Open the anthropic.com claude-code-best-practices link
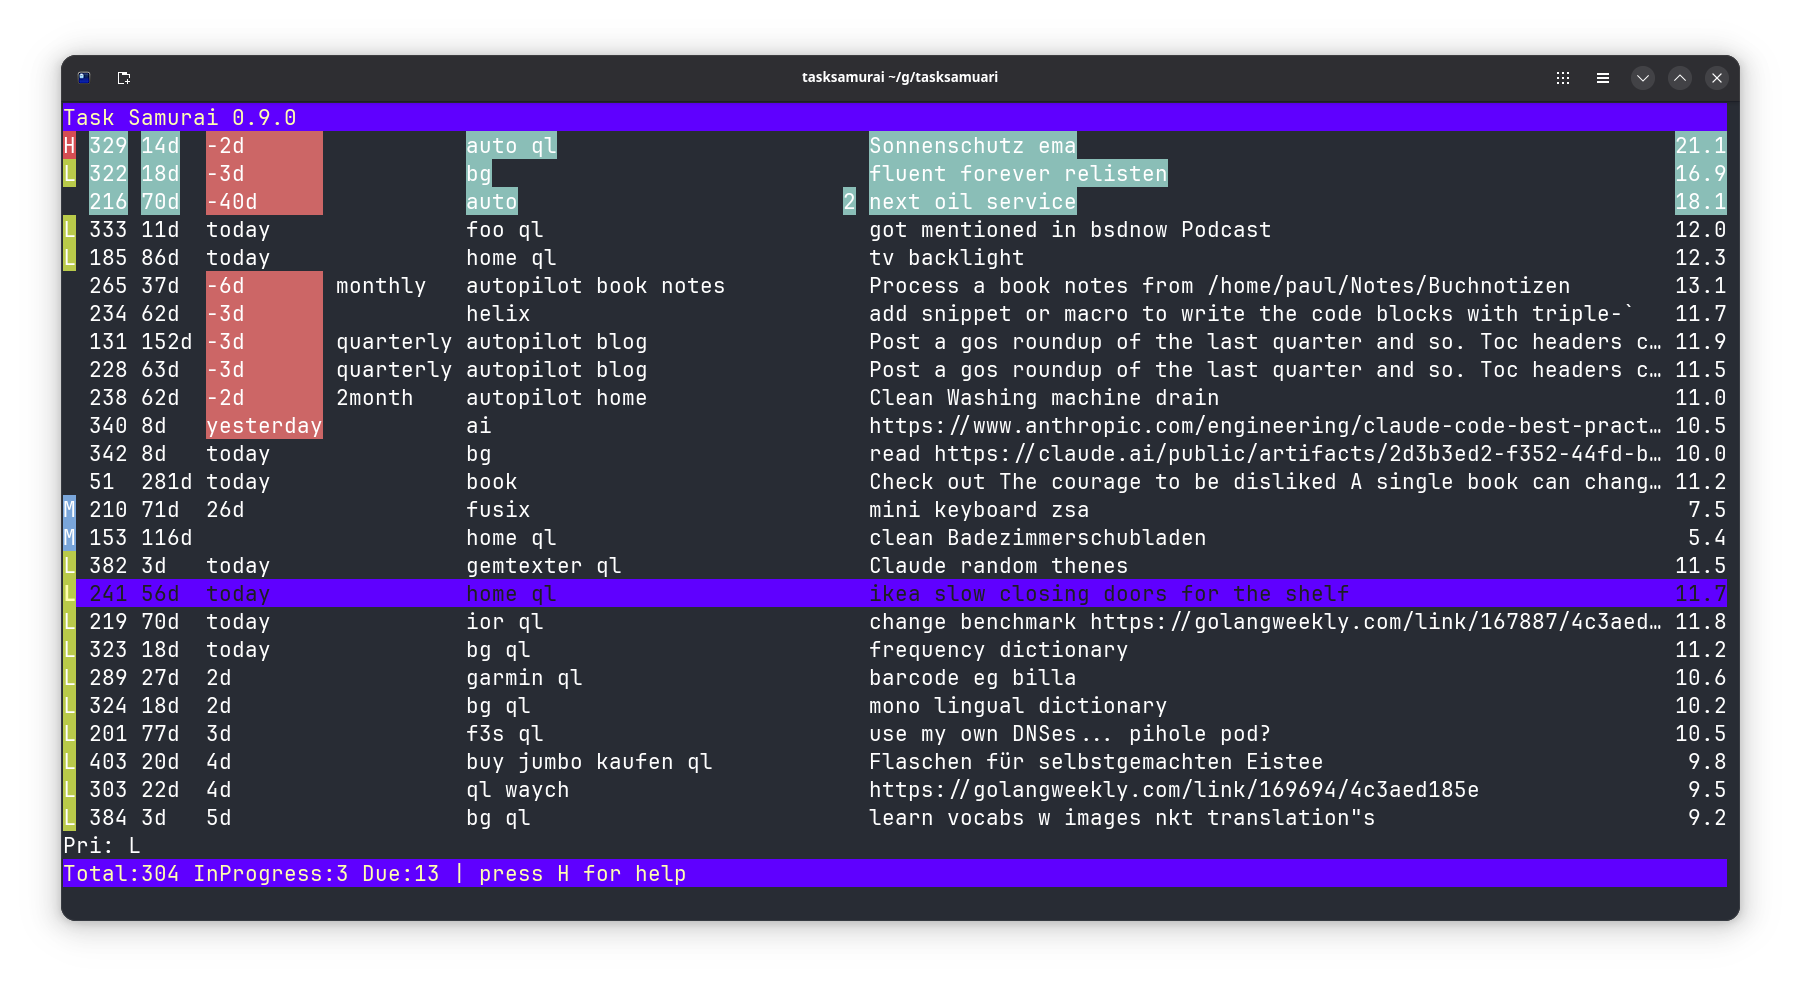The height and width of the screenshot is (988, 1801). 1264,426
